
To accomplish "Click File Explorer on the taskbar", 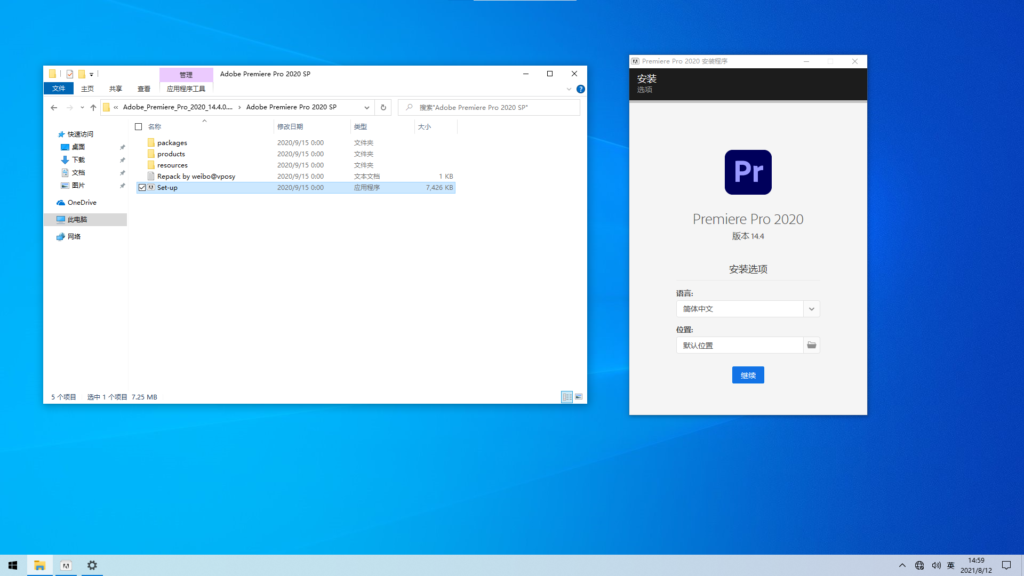I will pyautogui.click(x=39, y=566).
